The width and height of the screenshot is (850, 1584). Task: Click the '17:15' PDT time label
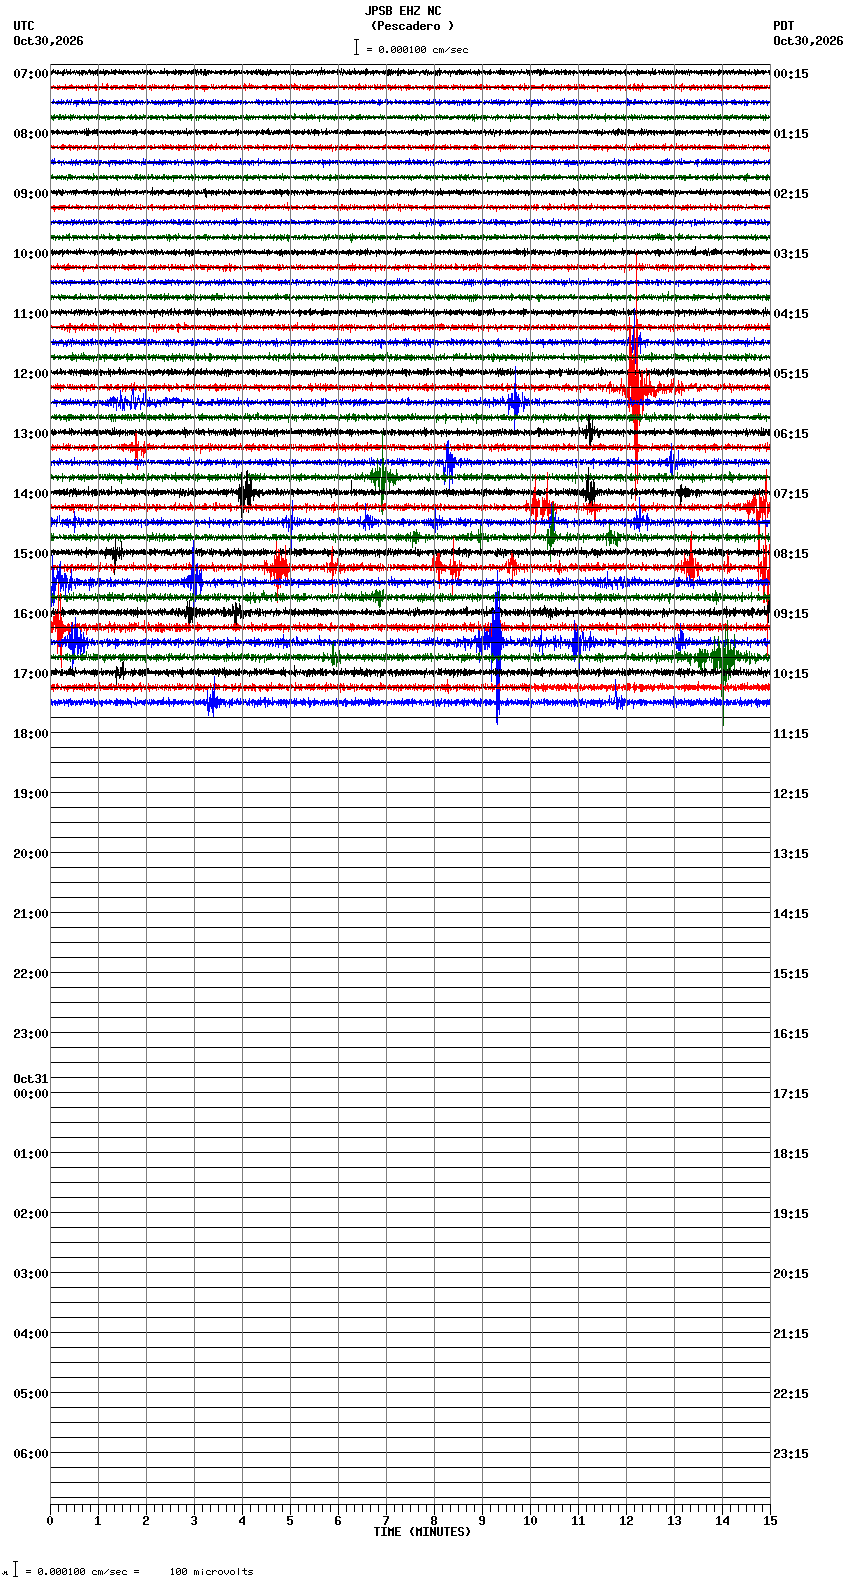(x=791, y=1094)
